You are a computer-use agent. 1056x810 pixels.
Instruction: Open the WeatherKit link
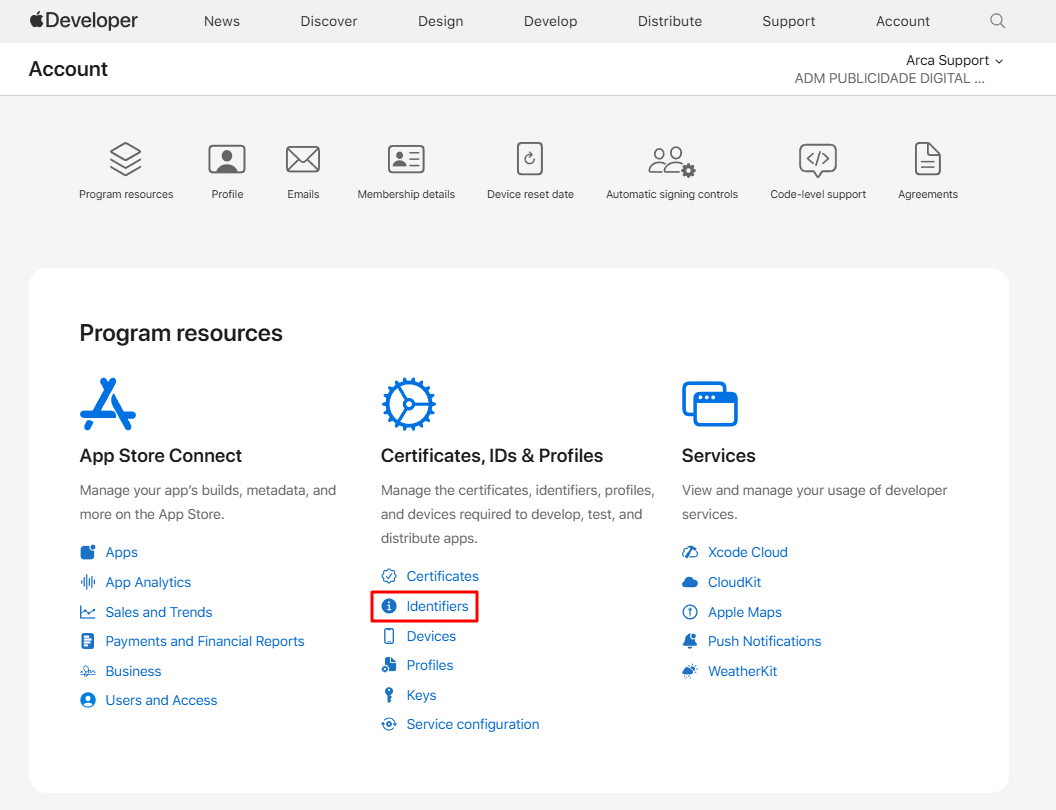[x=742, y=671]
